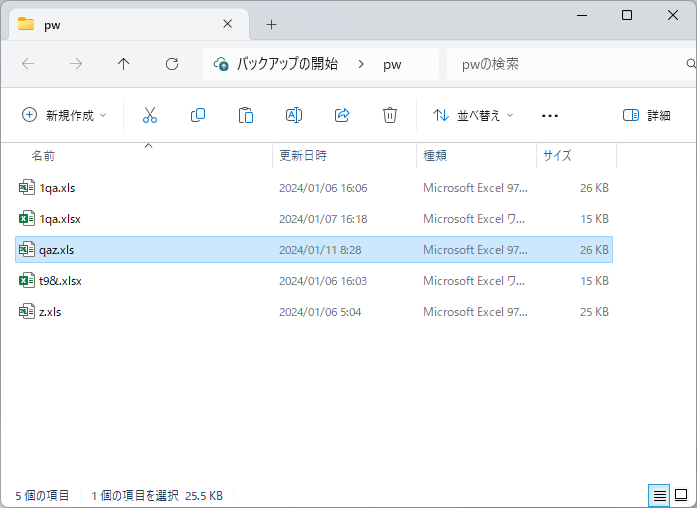Toggle the 詳細 details pane
697x508 pixels.
646,115
